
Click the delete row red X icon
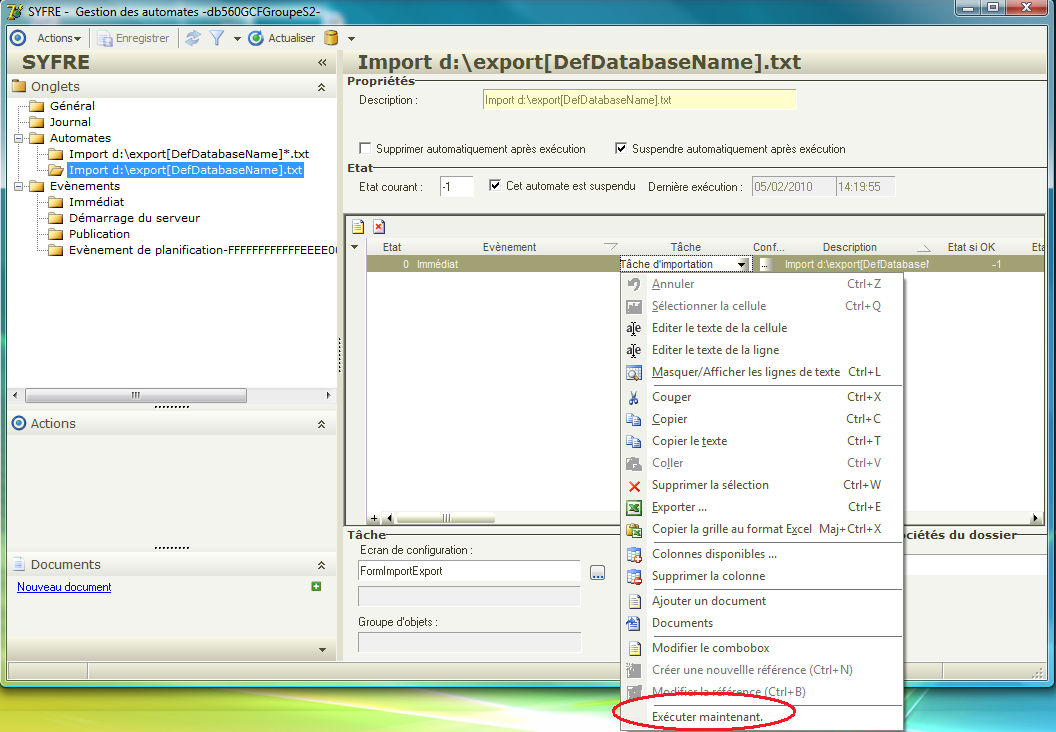(379, 227)
